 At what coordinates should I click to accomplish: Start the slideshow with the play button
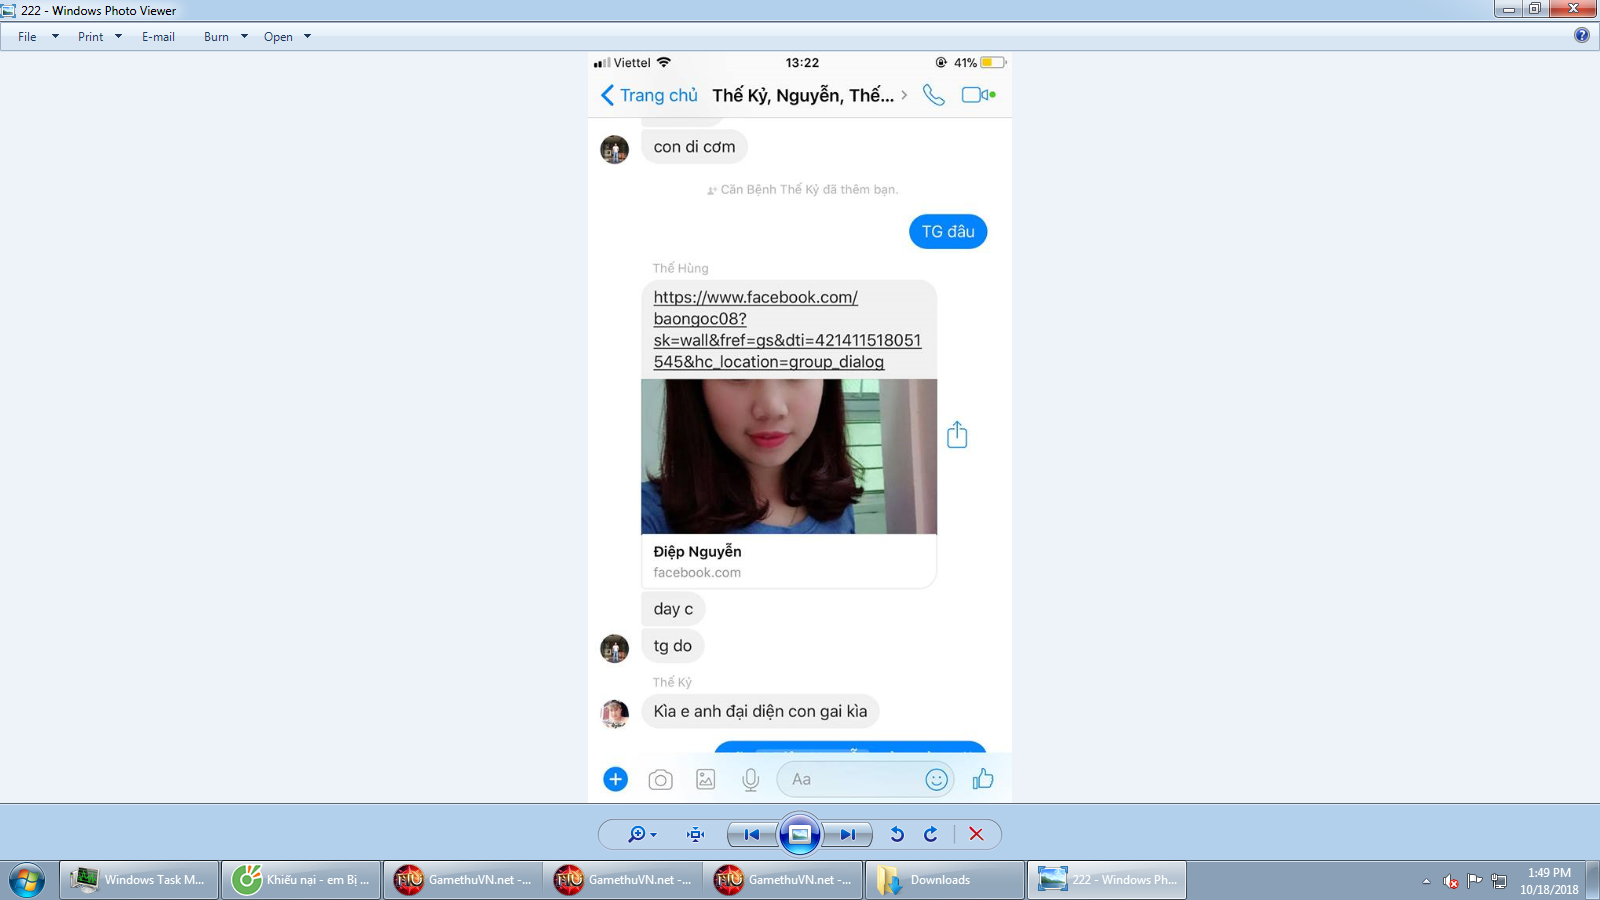(800, 834)
